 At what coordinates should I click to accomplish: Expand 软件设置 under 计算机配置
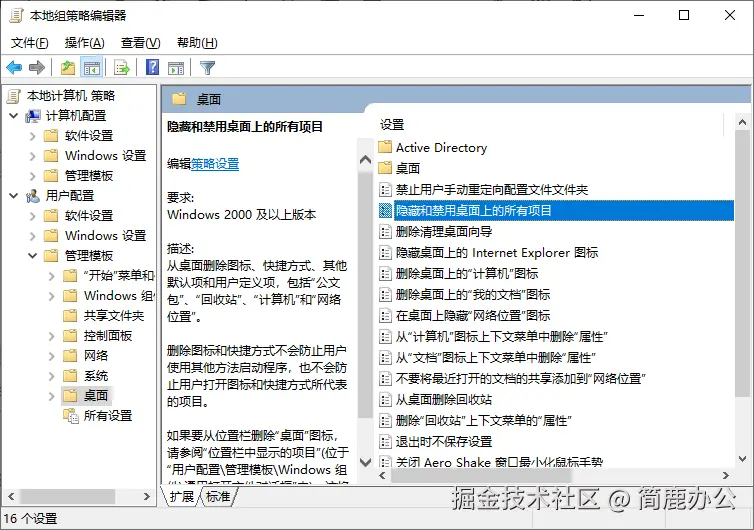[33, 136]
